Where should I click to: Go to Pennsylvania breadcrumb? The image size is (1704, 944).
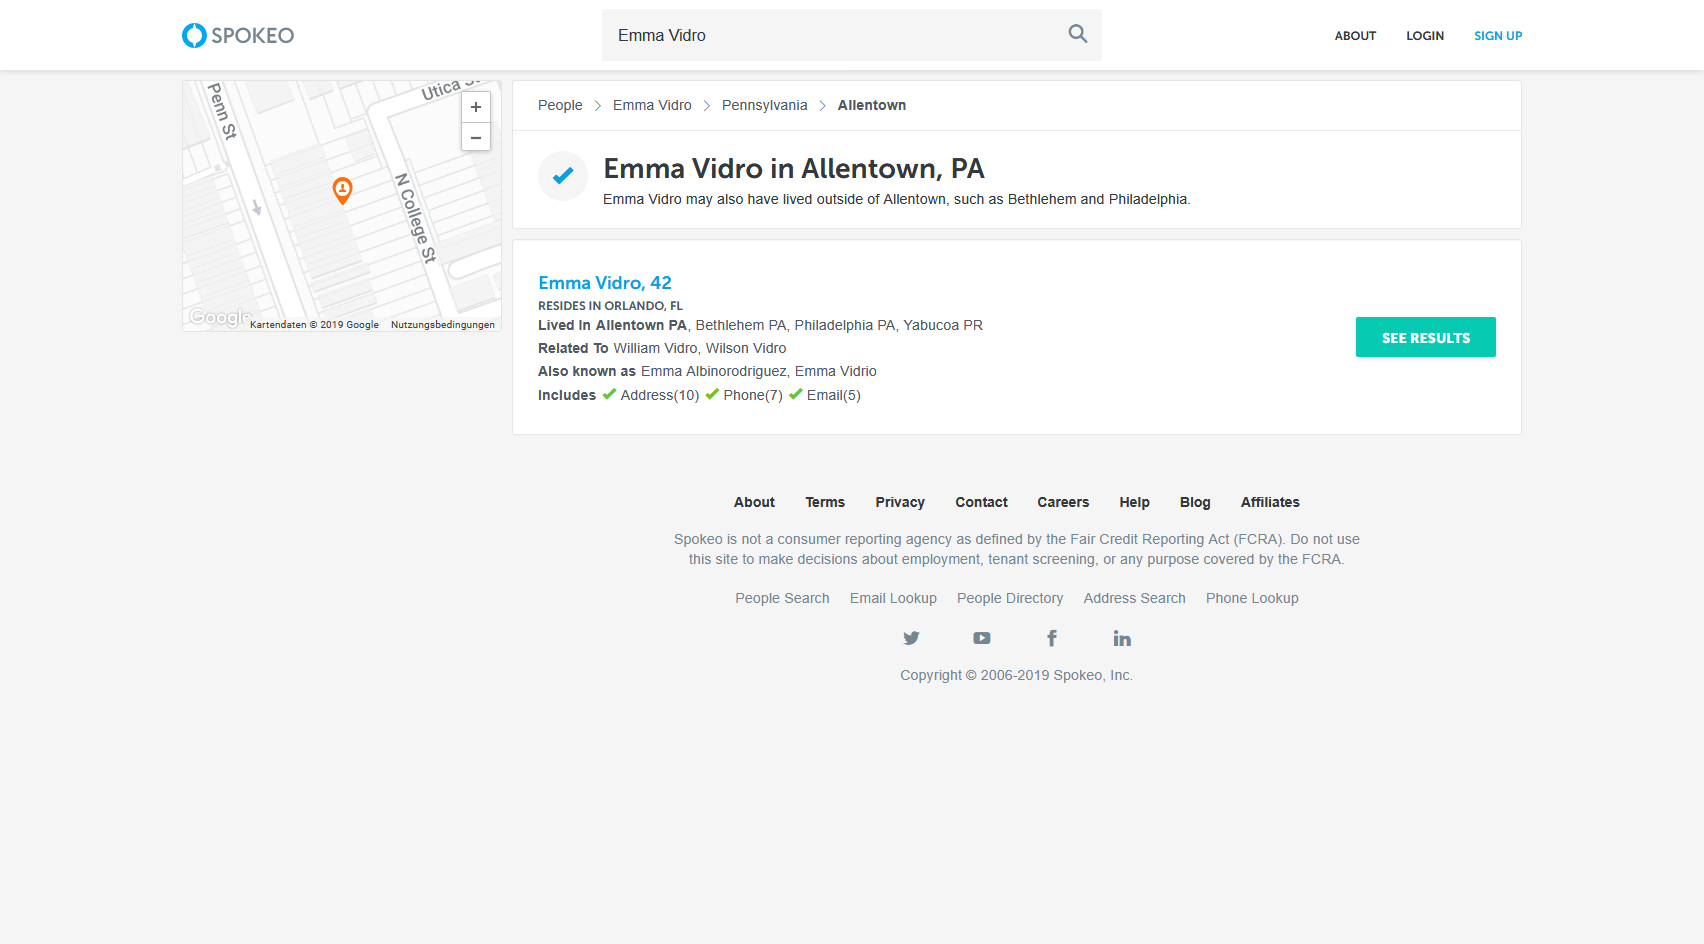click(x=764, y=105)
